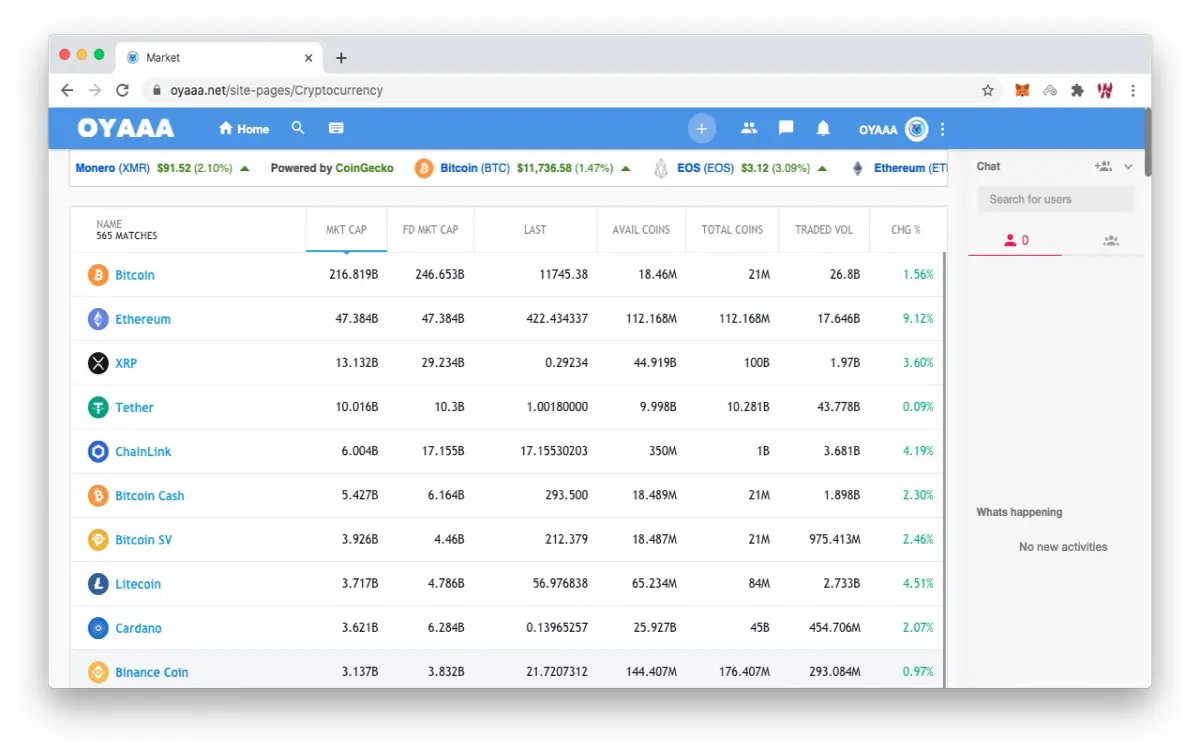This screenshot has width=1200, height=756.
Task: Open the Litecoin name link
Action: 138,583
